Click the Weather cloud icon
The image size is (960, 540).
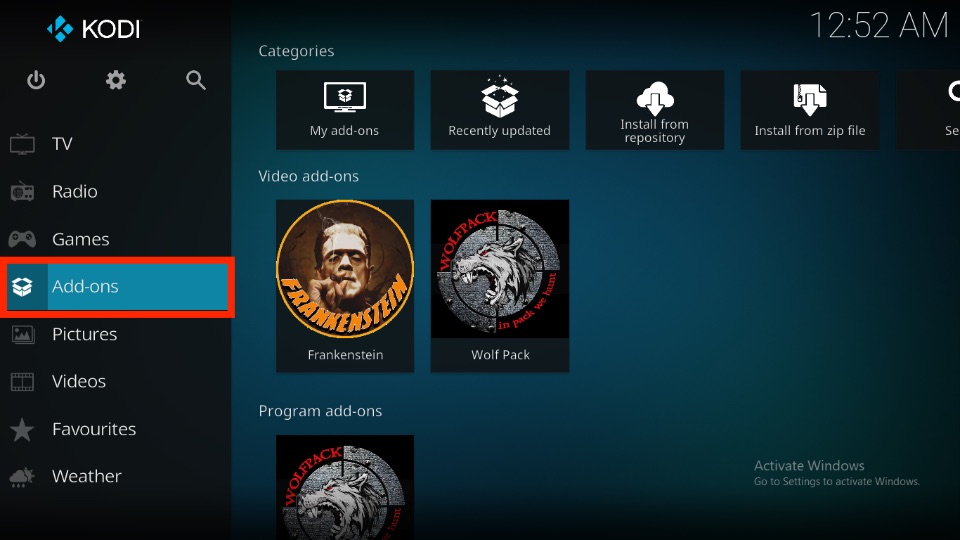coord(22,477)
